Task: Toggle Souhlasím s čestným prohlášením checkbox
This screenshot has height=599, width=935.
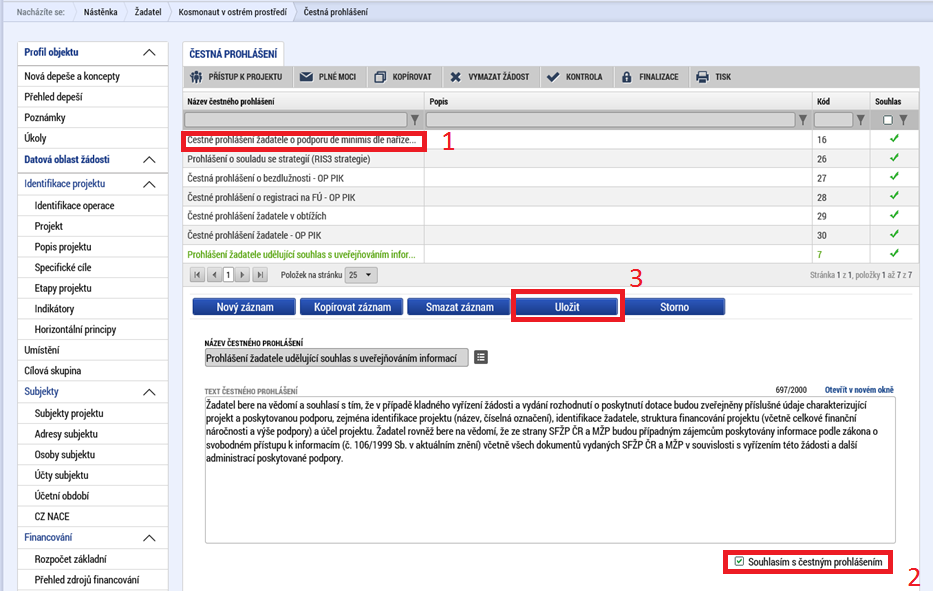Action: [x=739, y=562]
